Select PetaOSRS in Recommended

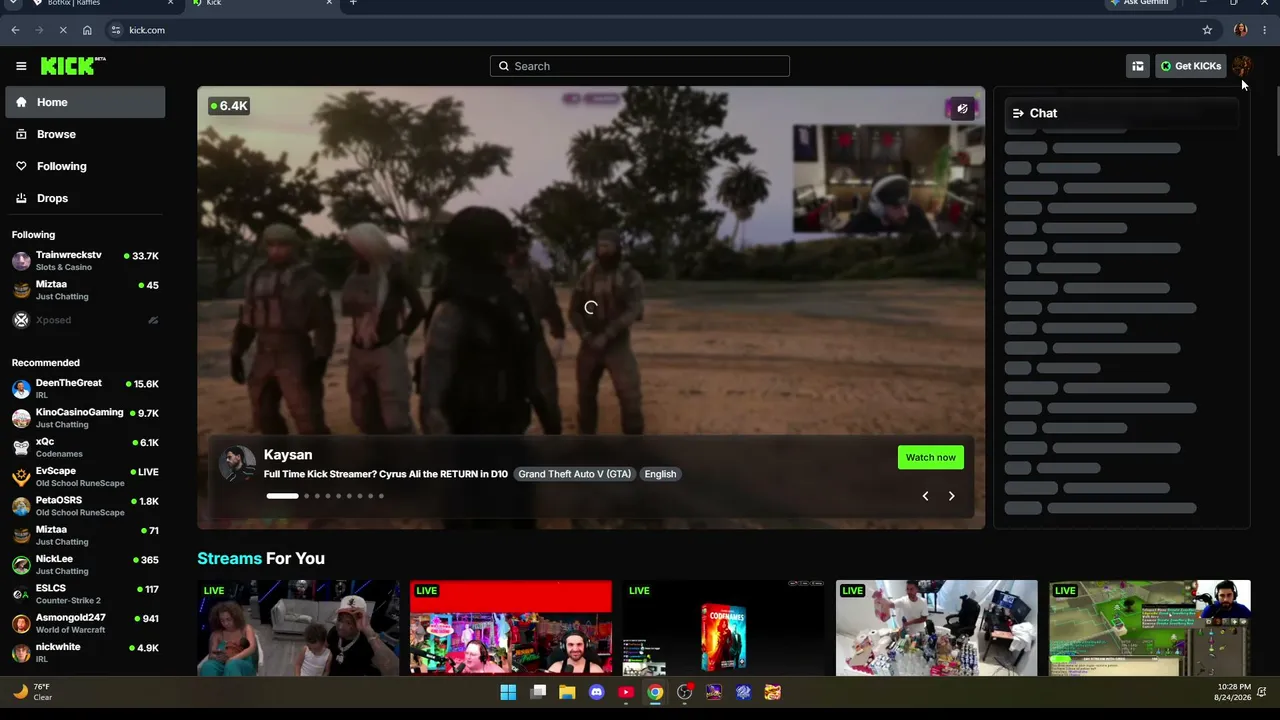pyautogui.click(x=85, y=506)
